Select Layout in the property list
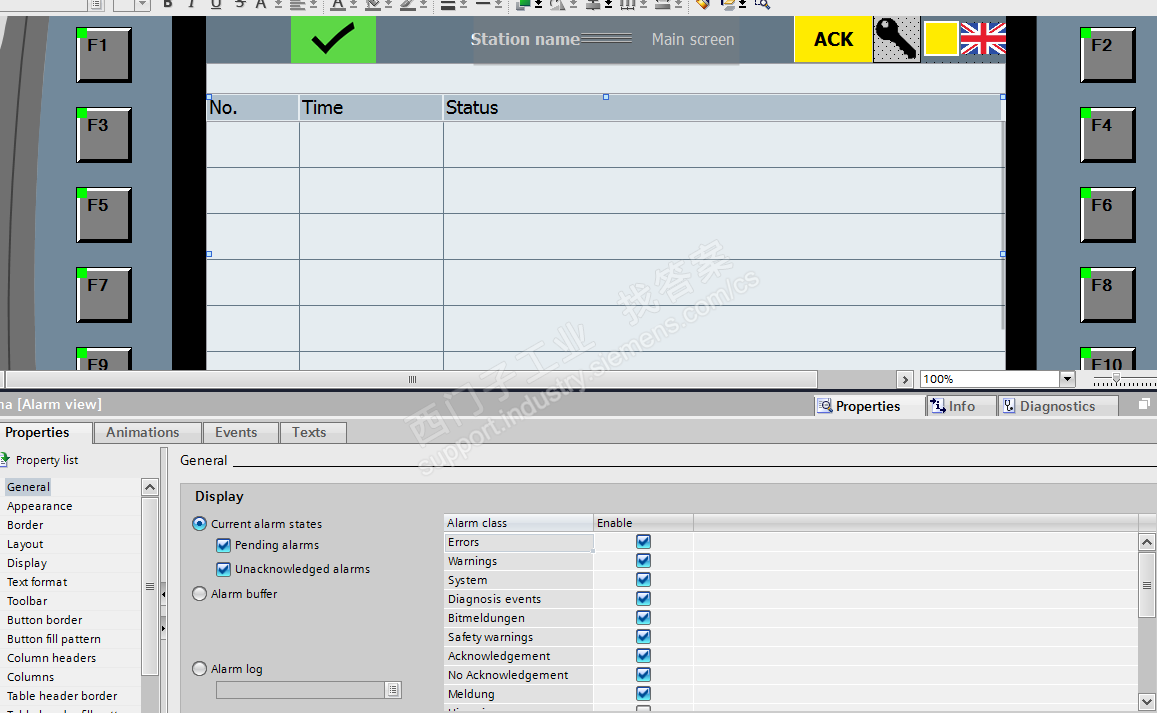 tap(25, 544)
